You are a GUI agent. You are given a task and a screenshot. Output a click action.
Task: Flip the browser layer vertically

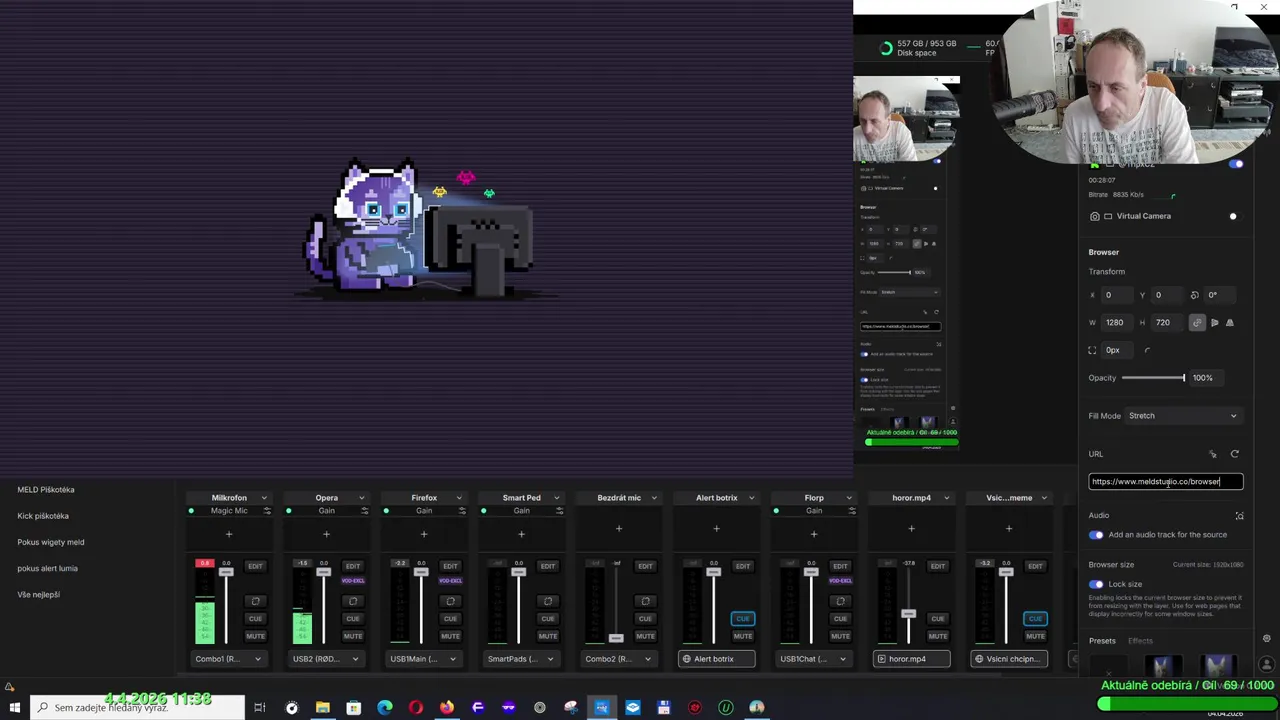click(x=1230, y=323)
